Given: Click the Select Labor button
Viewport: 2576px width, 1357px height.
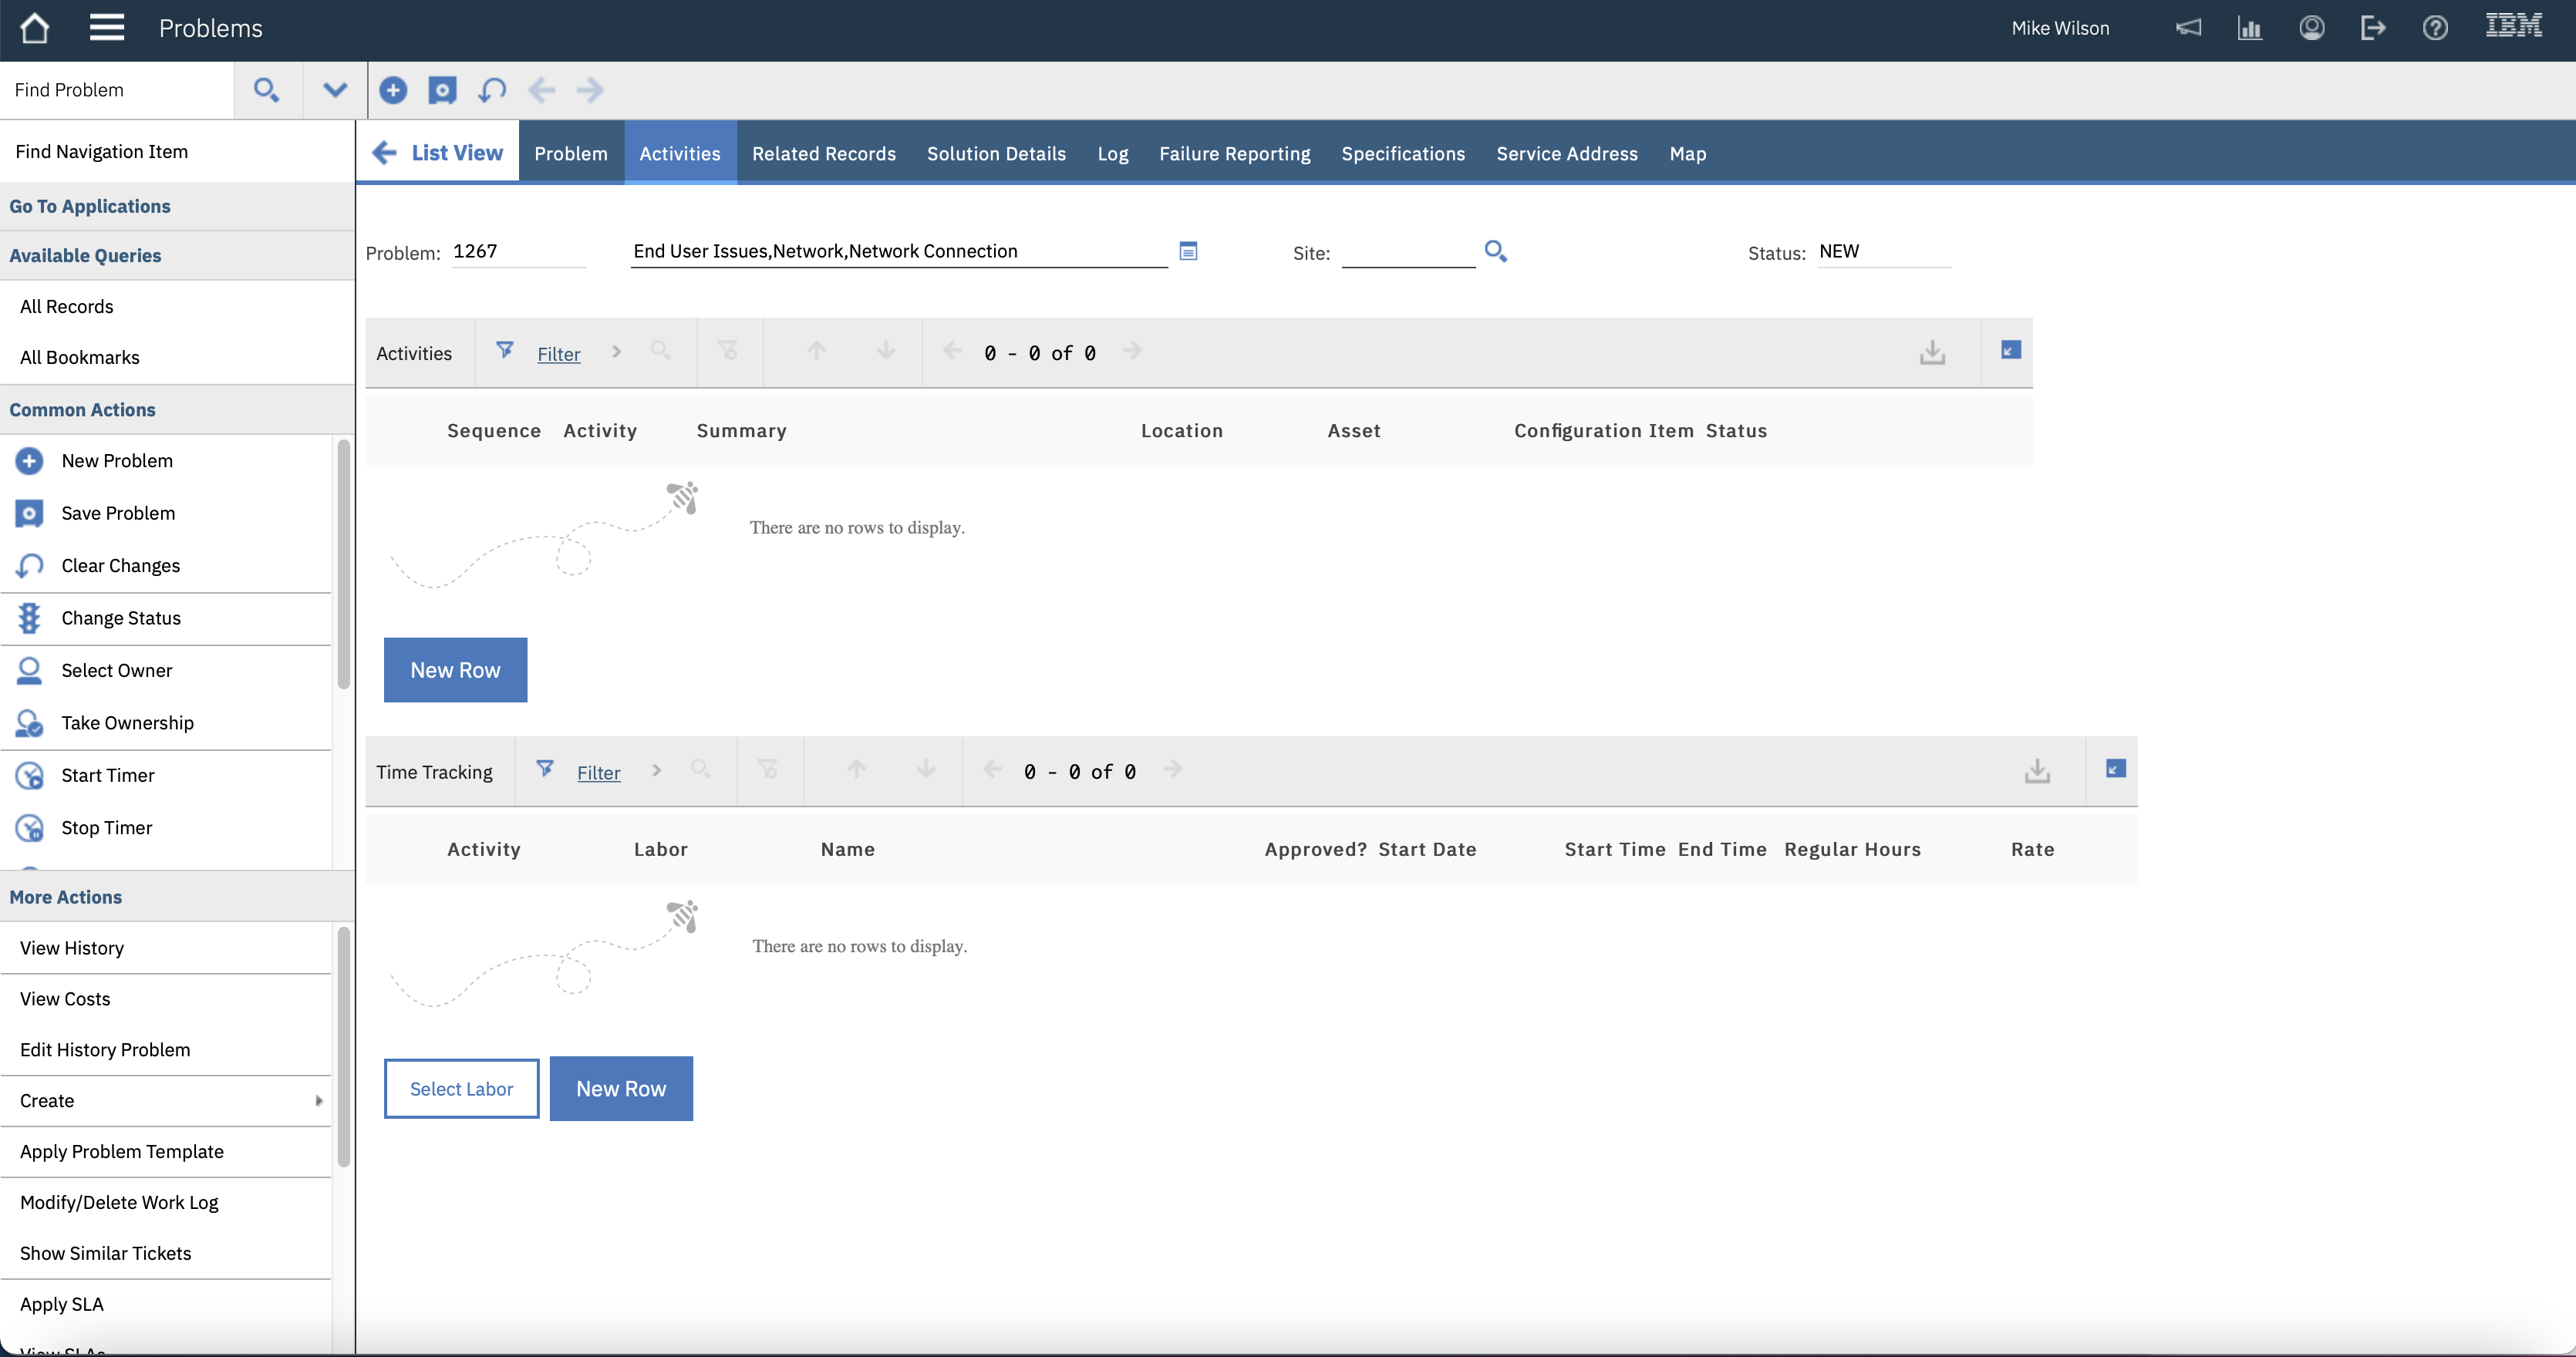Looking at the screenshot, I should point(461,1088).
